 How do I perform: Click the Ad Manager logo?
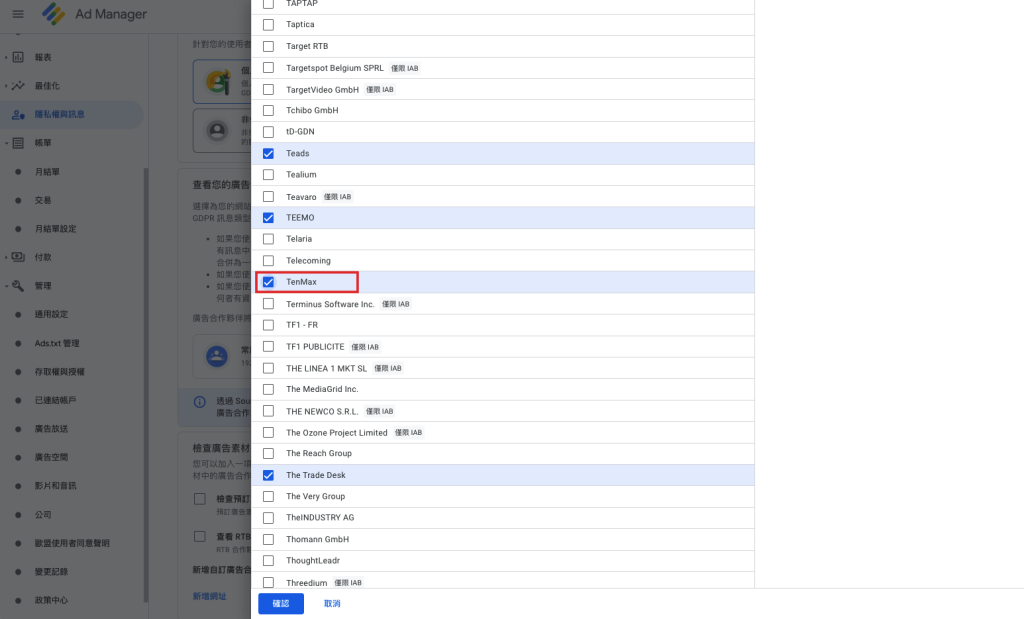[x=53, y=14]
